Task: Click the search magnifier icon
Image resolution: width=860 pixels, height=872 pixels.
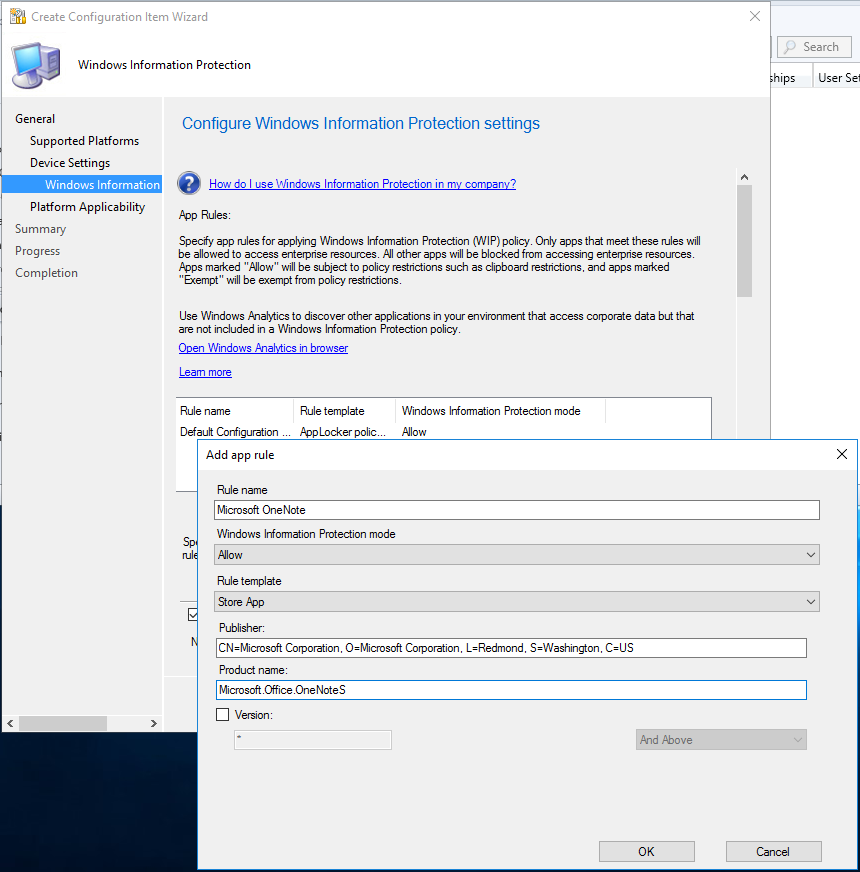Action: coord(790,47)
